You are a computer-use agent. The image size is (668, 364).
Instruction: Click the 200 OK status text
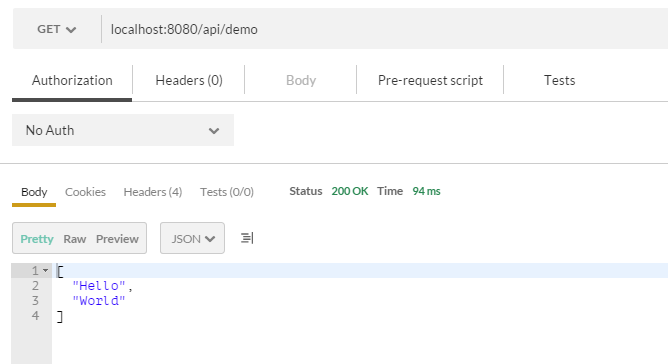(x=350, y=191)
